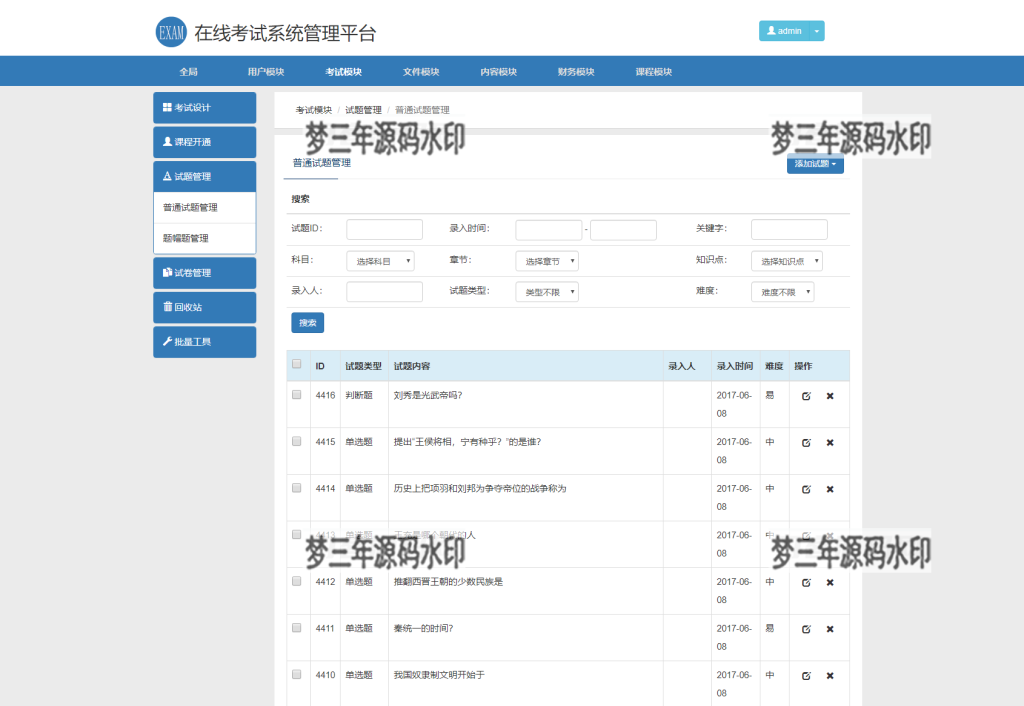1024x706 pixels.
Task: Check the box for question 4410
Action: tap(296, 674)
